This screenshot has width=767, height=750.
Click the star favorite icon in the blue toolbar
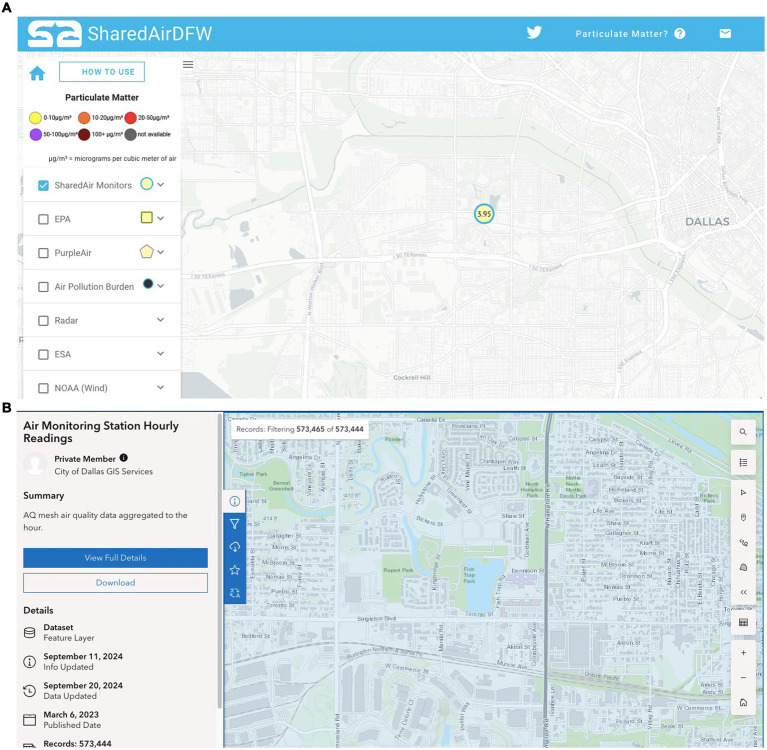coord(235,570)
